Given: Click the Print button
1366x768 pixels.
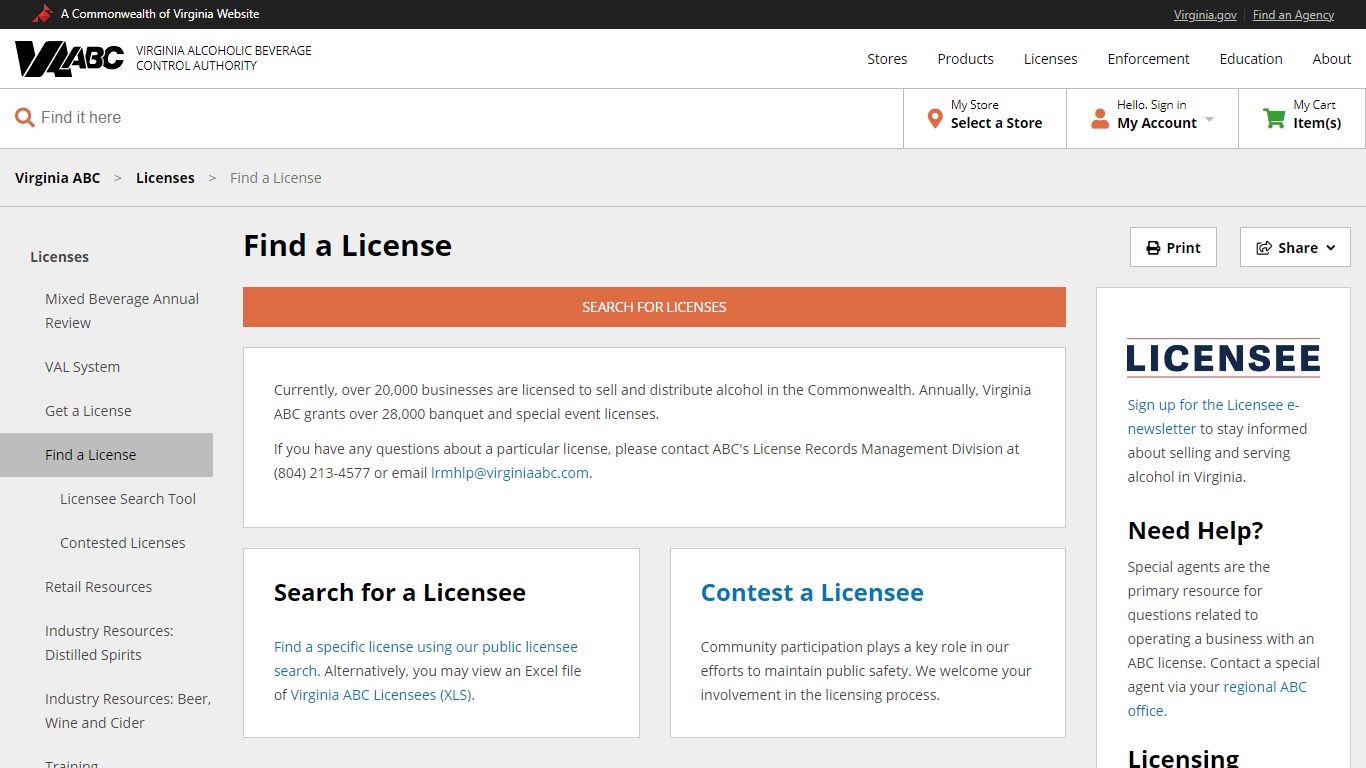Looking at the screenshot, I should (x=1173, y=247).
